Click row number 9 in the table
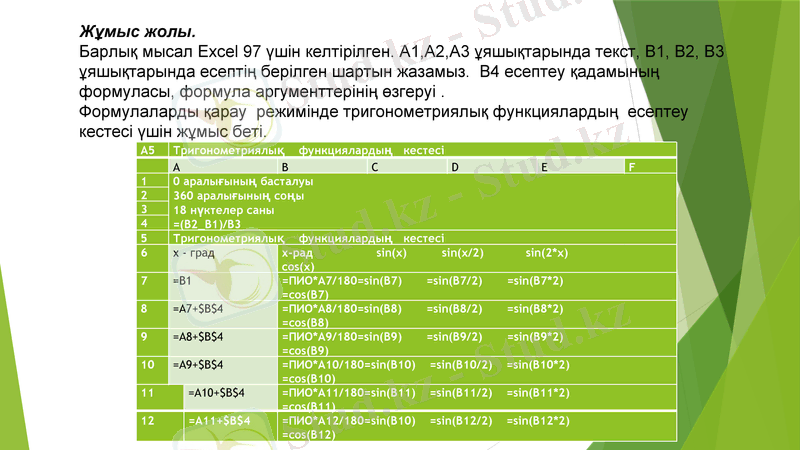This screenshot has height=450, width=800. pos(145,337)
